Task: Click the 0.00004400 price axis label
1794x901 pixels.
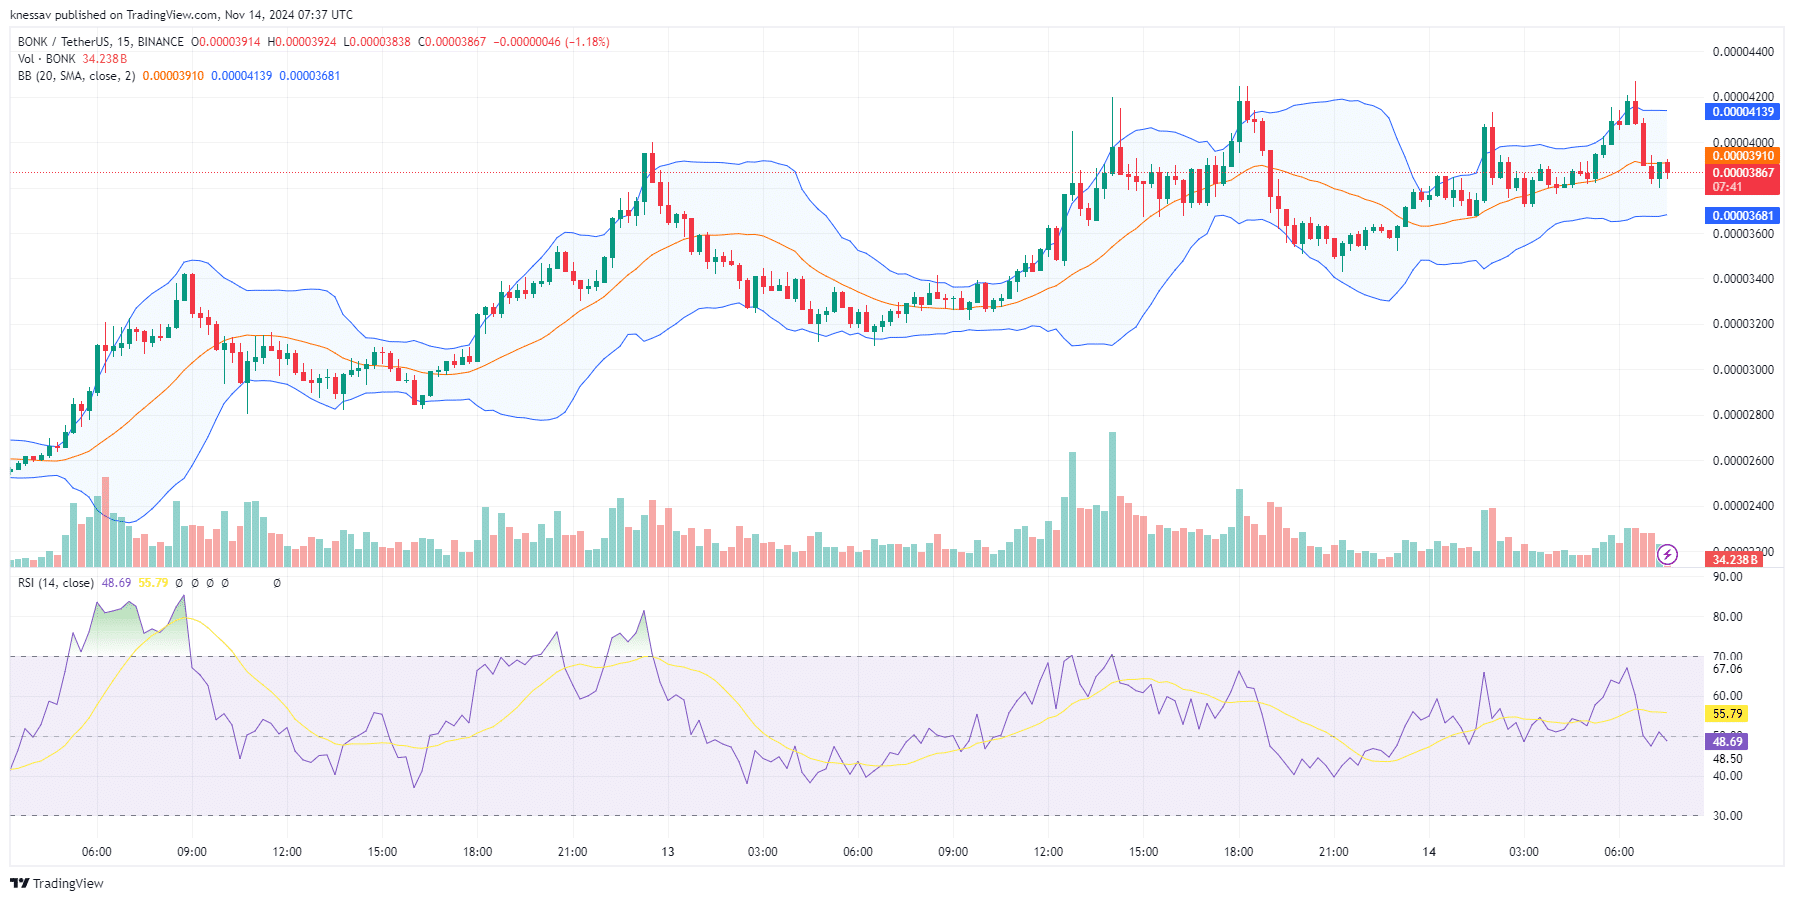Action: click(x=1743, y=52)
